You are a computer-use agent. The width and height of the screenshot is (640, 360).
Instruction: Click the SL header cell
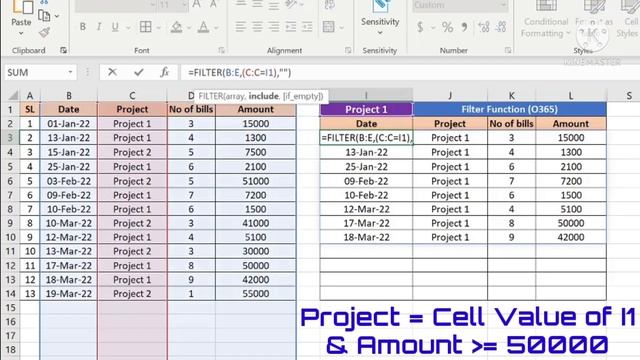point(29,109)
